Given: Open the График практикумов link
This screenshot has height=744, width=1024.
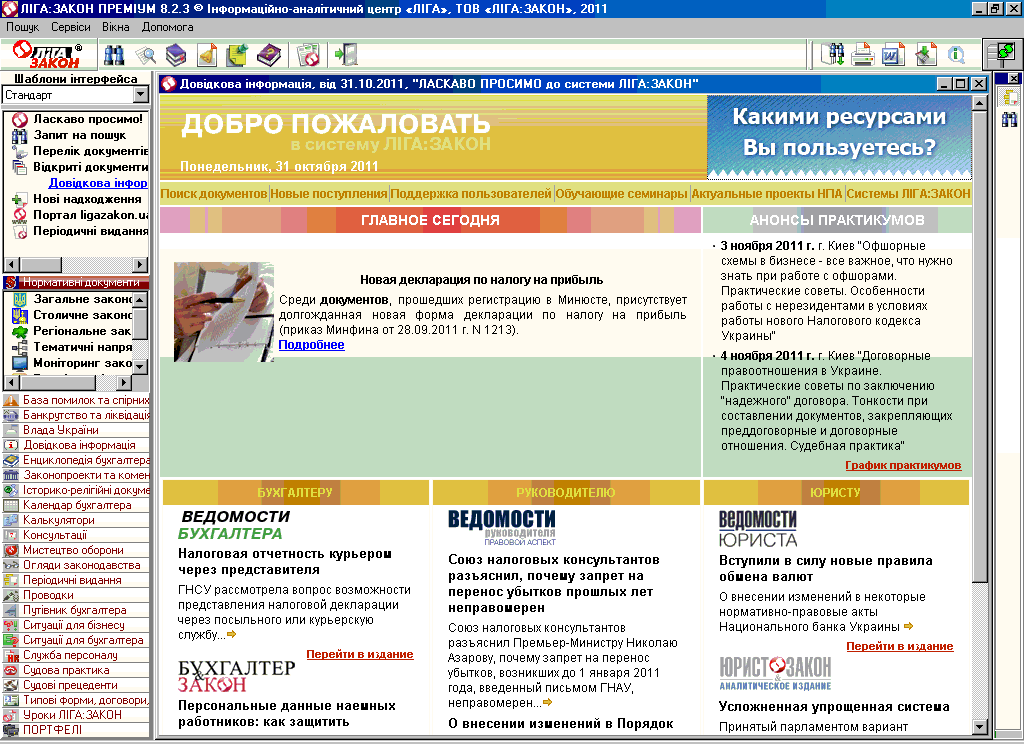Looking at the screenshot, I should [x=903, y=465].
